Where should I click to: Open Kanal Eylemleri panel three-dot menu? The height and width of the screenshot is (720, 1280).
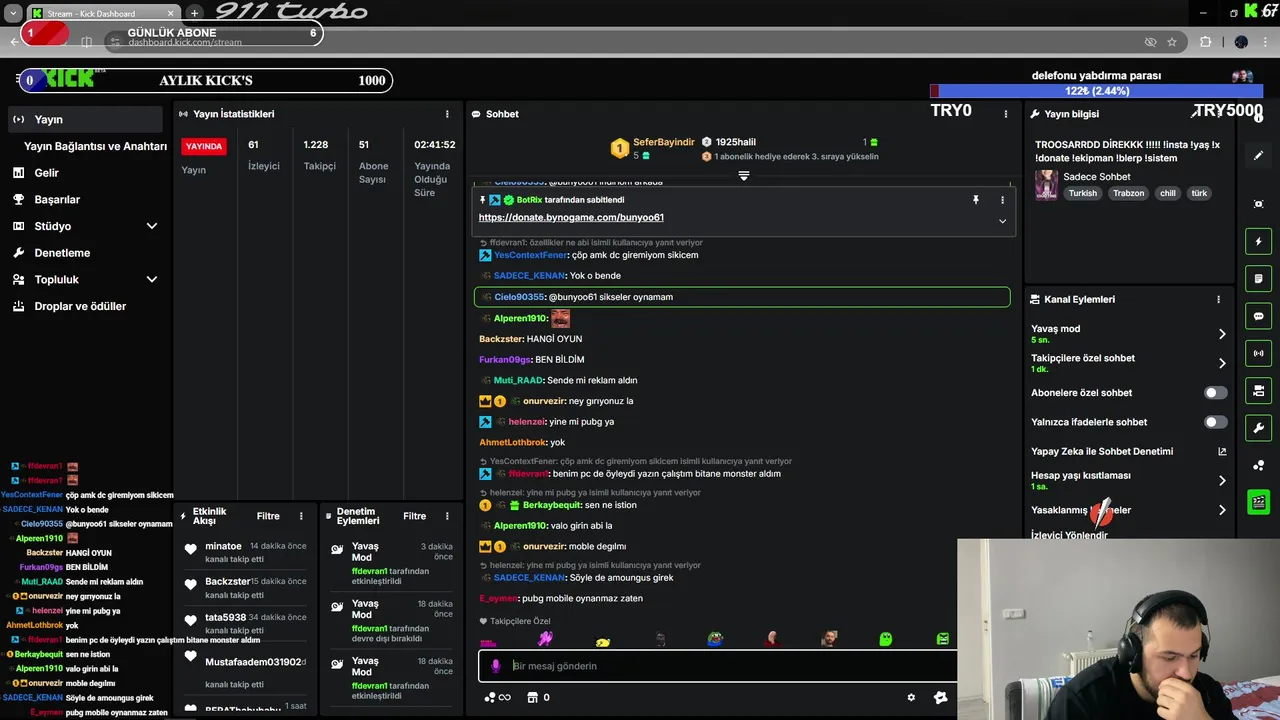click(1218, 299)
